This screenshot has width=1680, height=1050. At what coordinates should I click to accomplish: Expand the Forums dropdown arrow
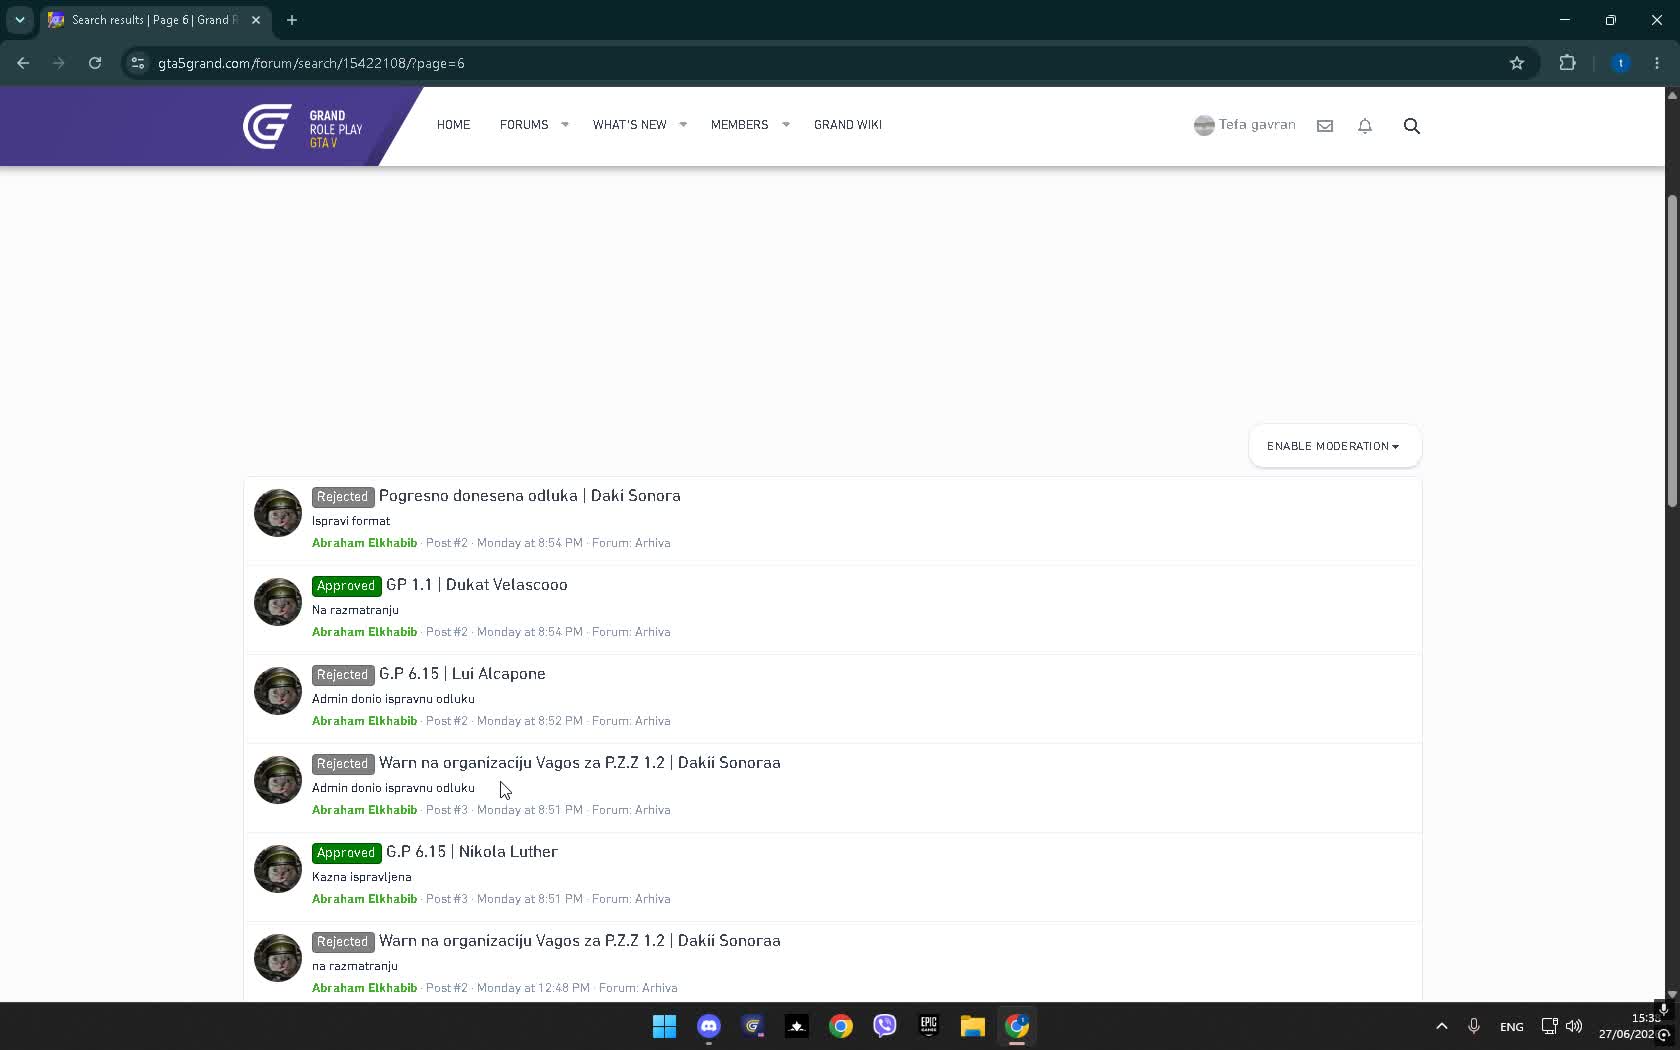[x=565, y=125]
